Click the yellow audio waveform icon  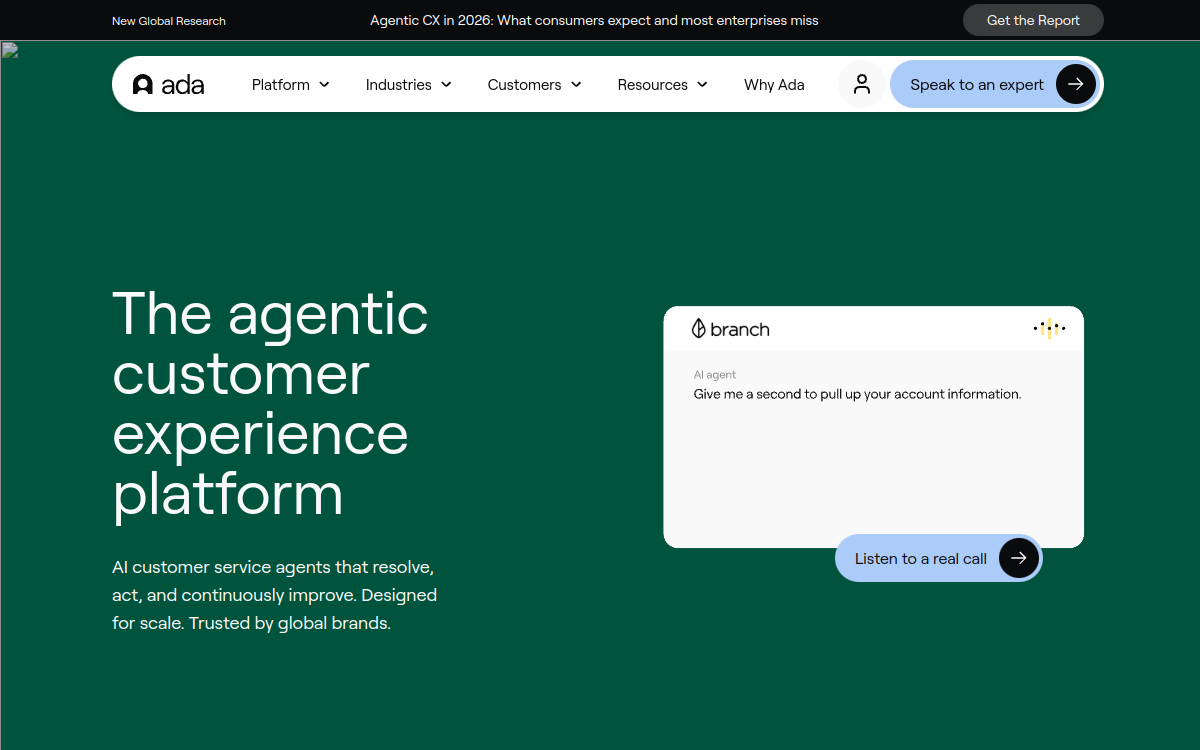1049,328
